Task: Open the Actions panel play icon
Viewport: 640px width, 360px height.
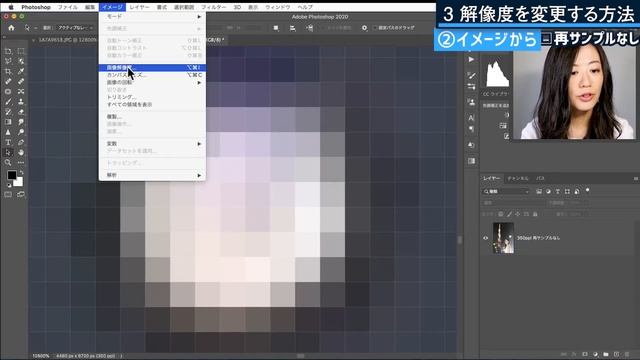Action: pos(471,60)
